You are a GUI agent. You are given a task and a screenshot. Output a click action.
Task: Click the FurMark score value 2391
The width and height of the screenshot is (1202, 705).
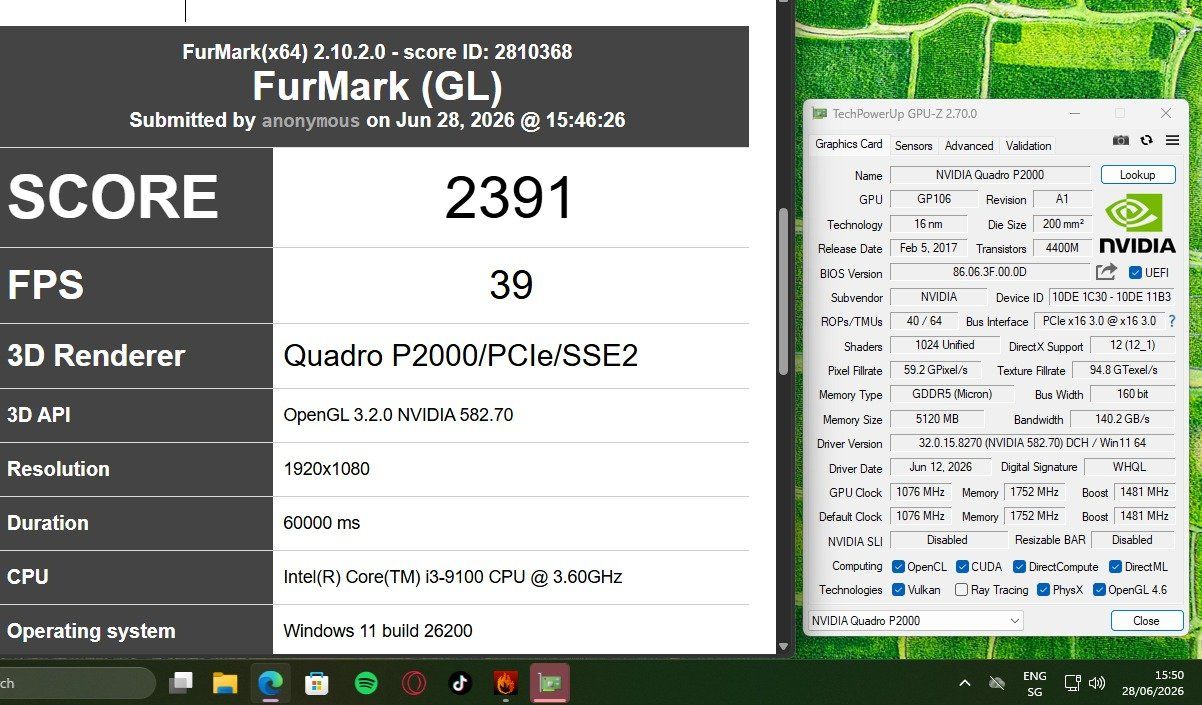pyautogui.click(x=510, y=198)
